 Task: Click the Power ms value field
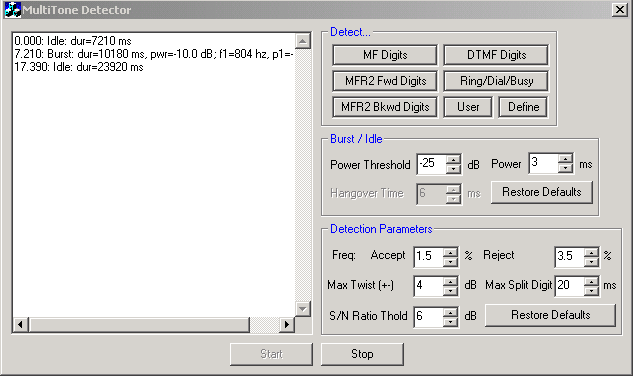543,163
